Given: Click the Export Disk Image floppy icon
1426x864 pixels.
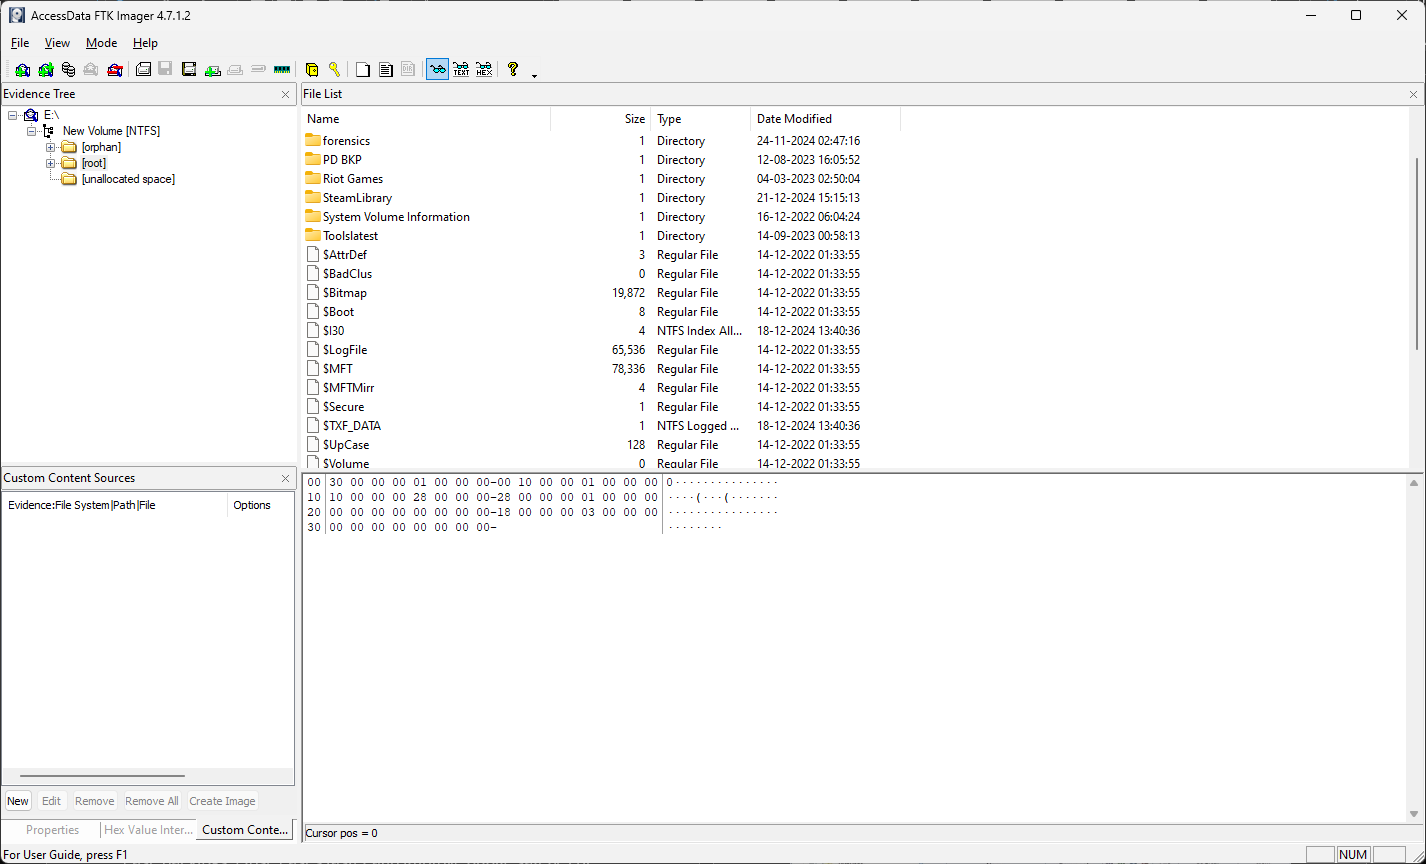Looking at the screenshot, I should click(x=165, y=70).
